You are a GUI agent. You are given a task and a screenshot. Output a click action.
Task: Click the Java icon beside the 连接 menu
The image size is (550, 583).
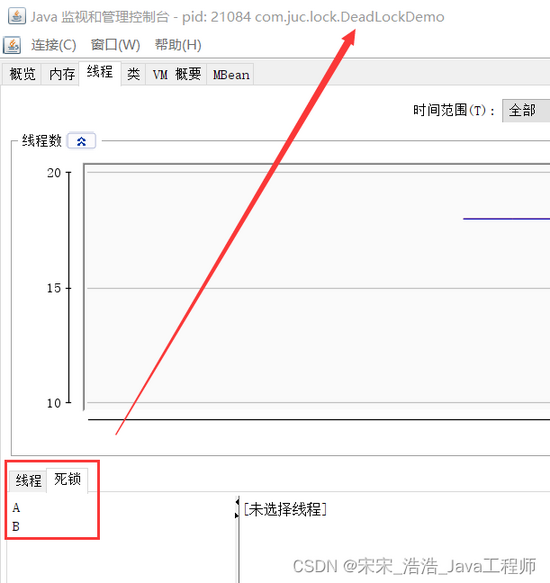click(x=12, y=45)
